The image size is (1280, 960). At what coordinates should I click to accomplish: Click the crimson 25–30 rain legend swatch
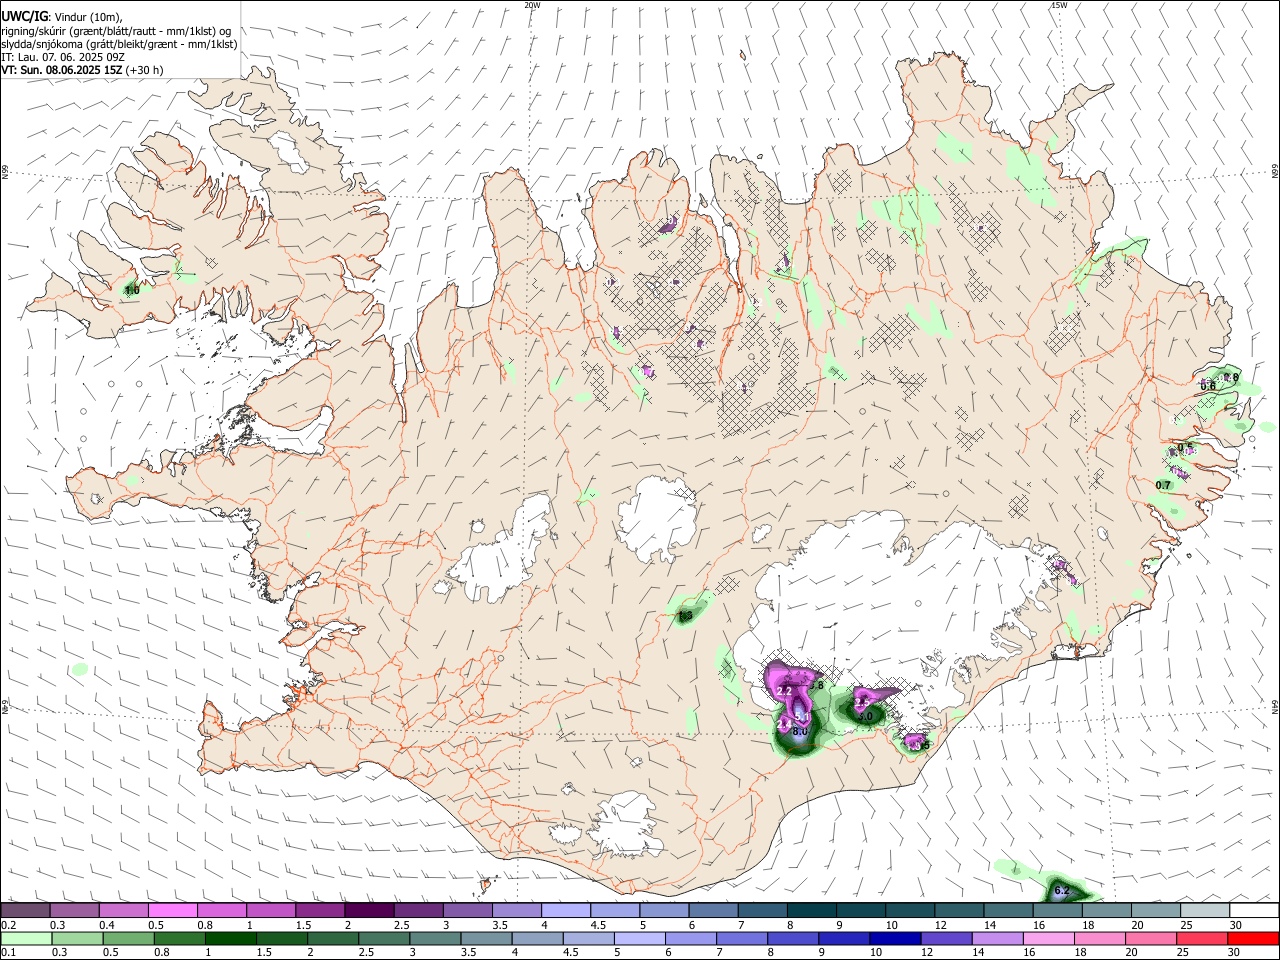[x=1201, y=939]
